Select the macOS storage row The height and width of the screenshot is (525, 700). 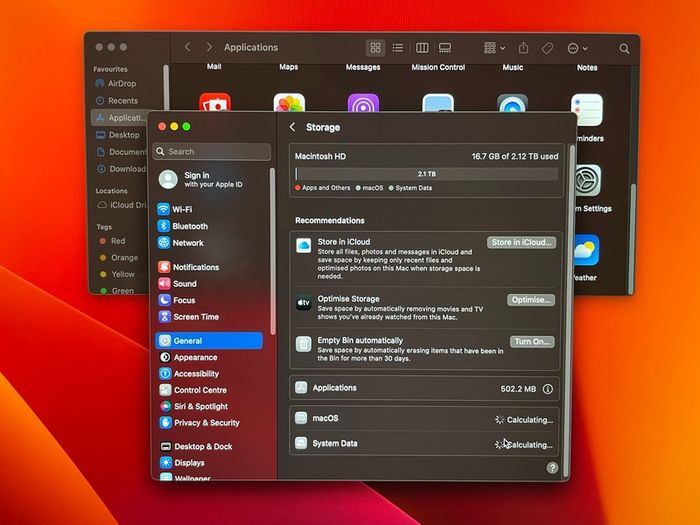[424, 419]
